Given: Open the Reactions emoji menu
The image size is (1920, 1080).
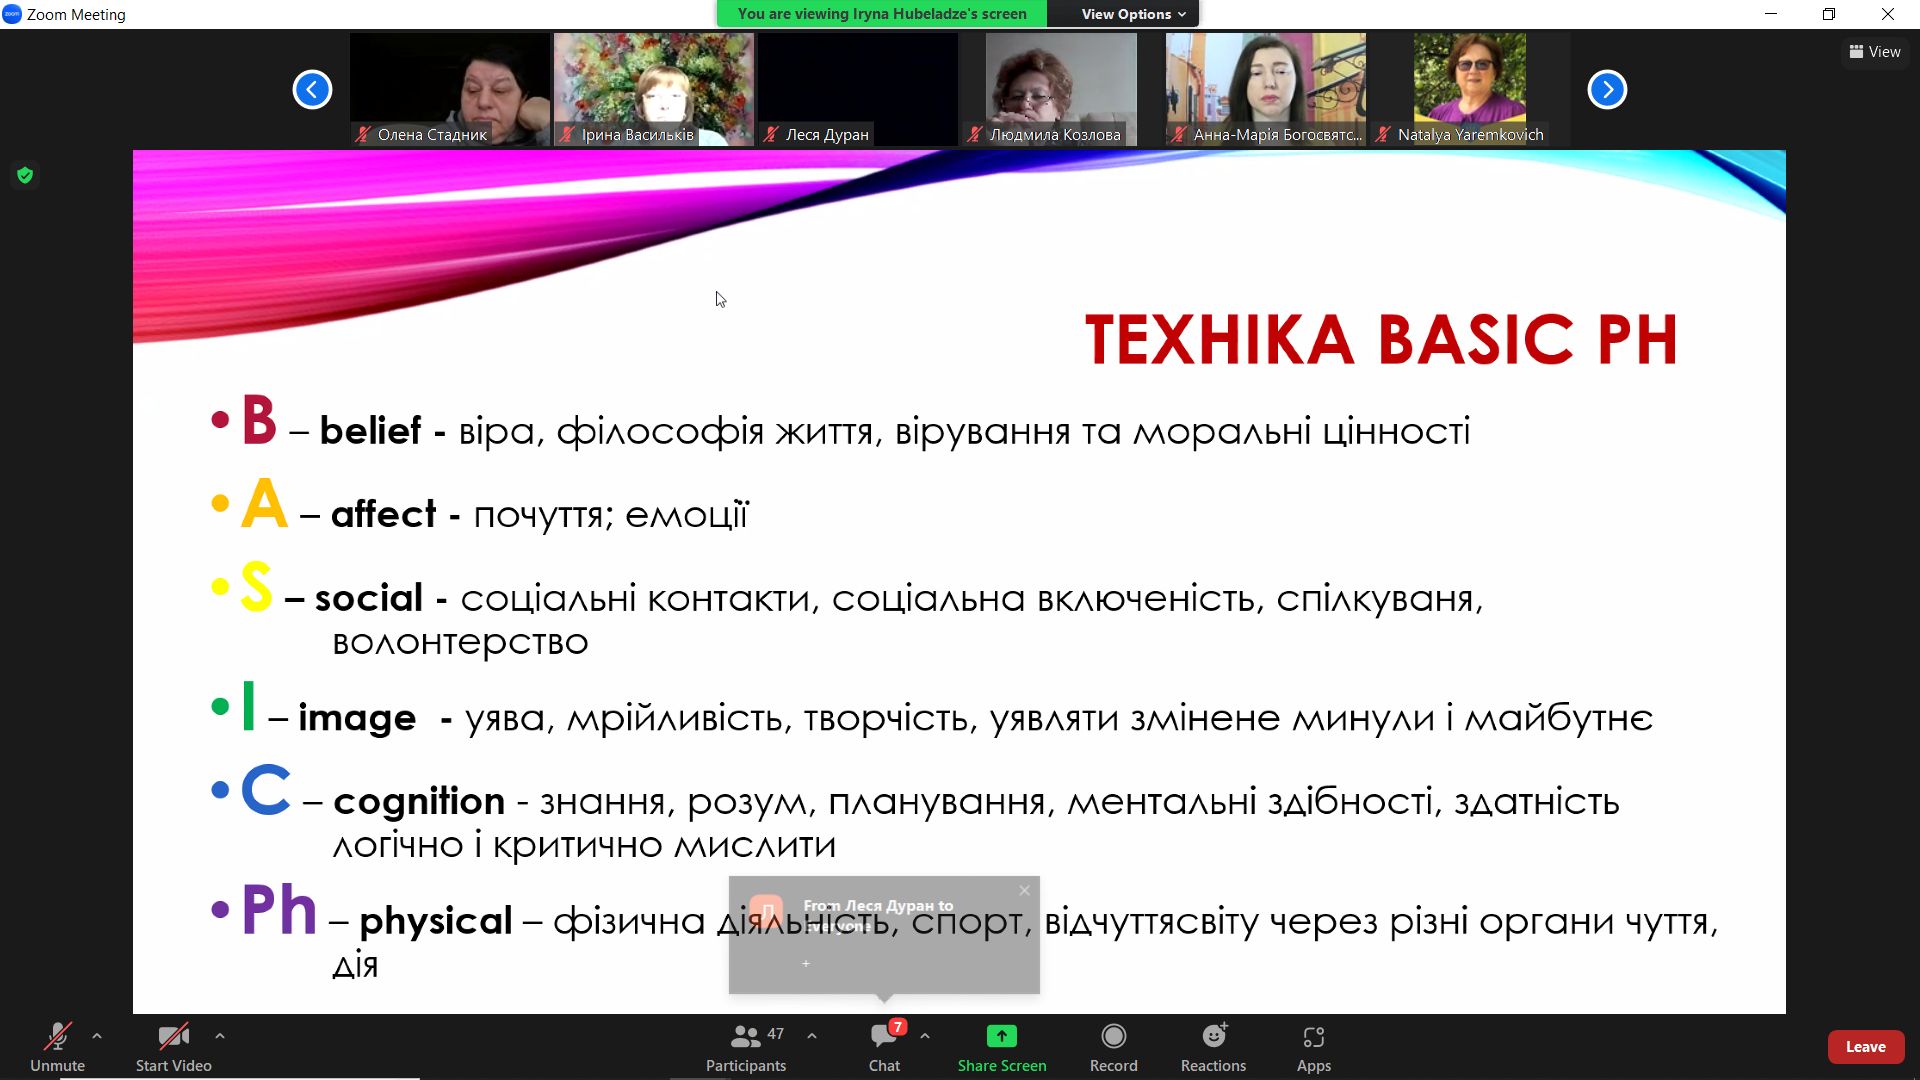Looking at the screenshot, I should [x=1213, y=1037].
